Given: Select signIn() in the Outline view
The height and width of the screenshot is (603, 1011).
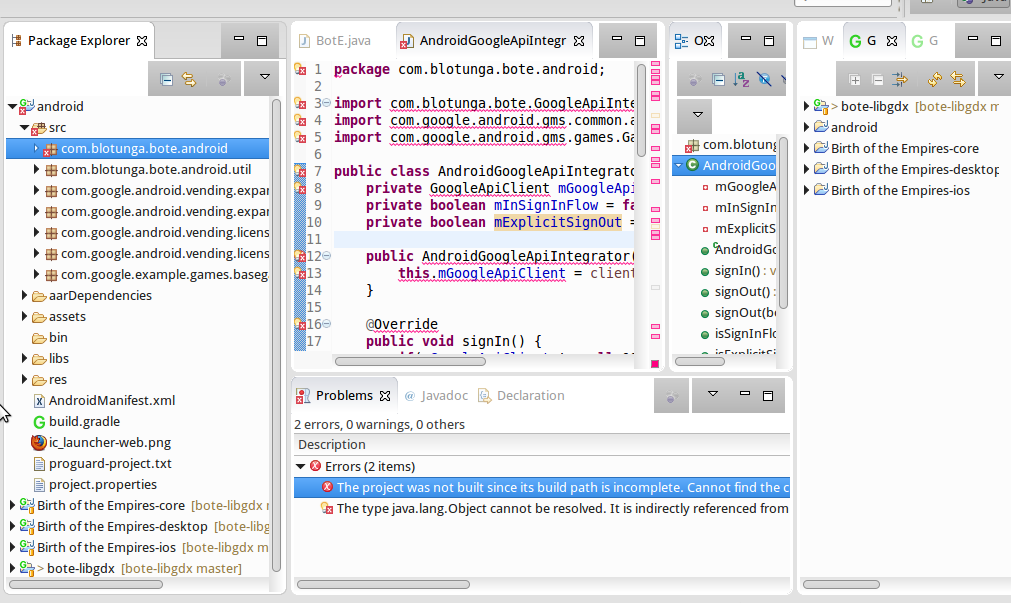Looking at the screenshot, I should coord(738,271).
